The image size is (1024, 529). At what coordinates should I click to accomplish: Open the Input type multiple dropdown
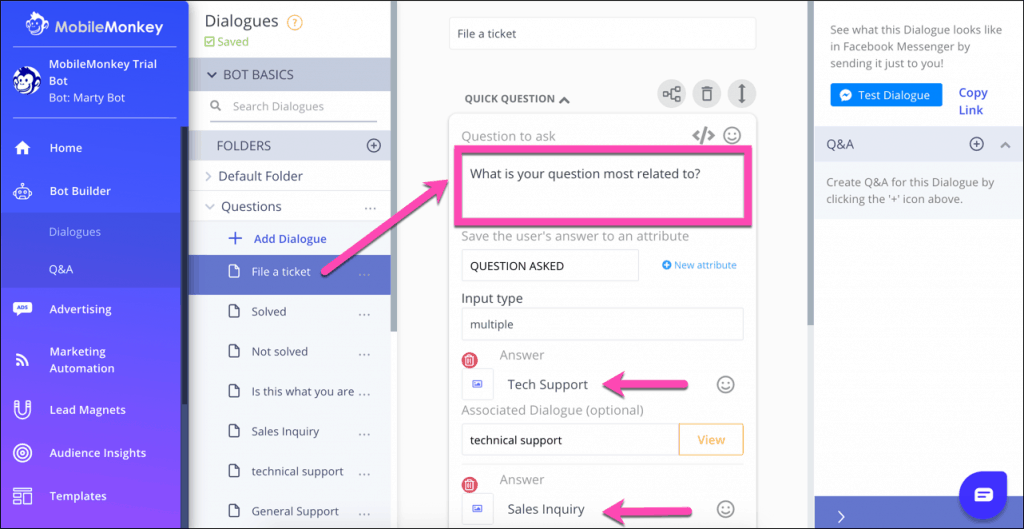602,324
